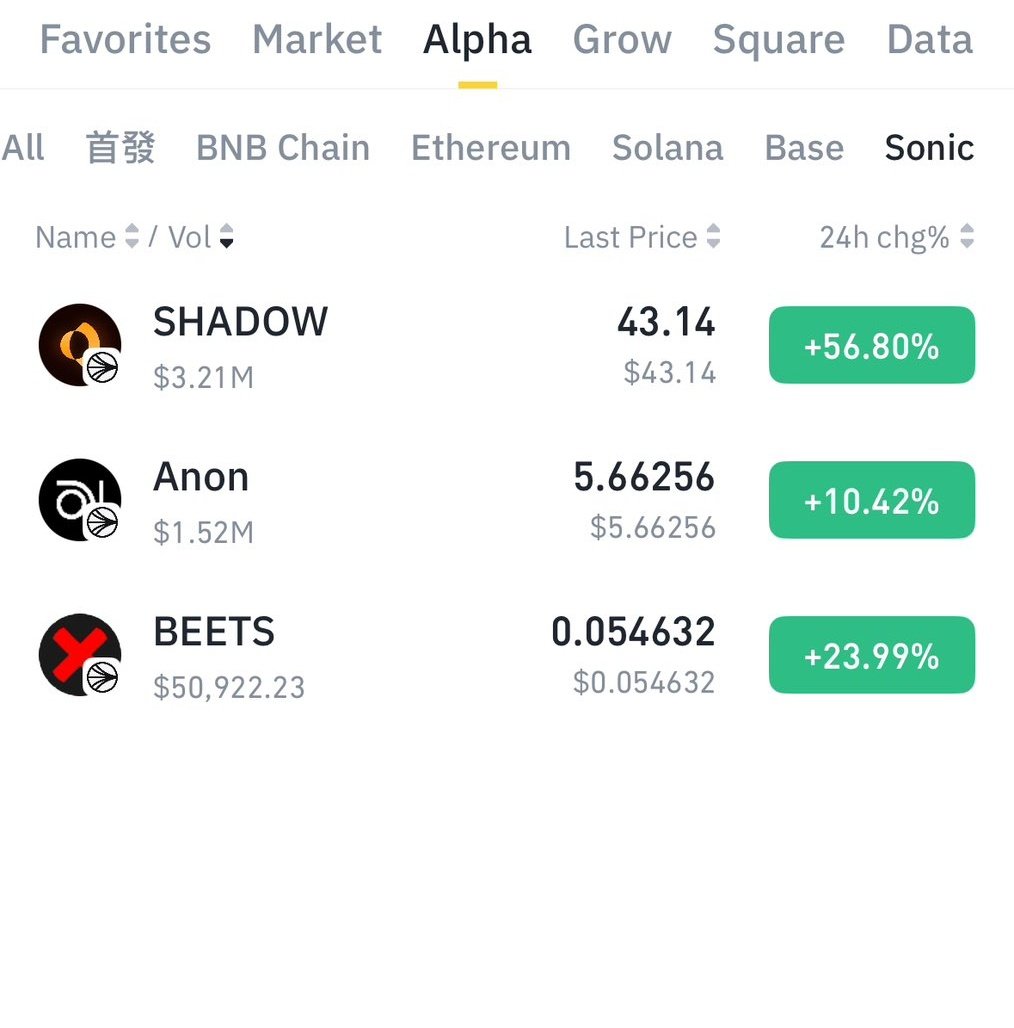Open the SHADOW token icon
1014x1028 pixels.
[80, 345]
